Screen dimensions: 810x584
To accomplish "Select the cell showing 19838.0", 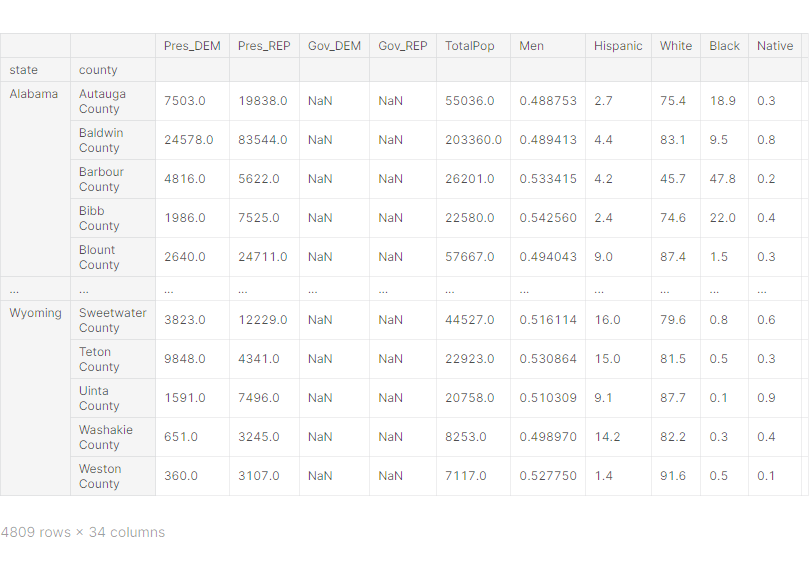I will click(x=262, y=101).
